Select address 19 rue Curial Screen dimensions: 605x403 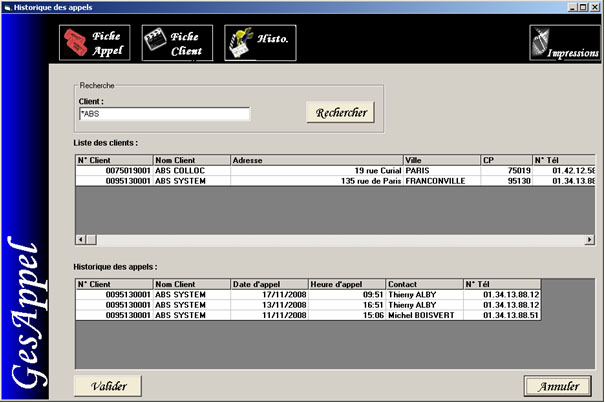pyautogui.click(x=317, y=171)
